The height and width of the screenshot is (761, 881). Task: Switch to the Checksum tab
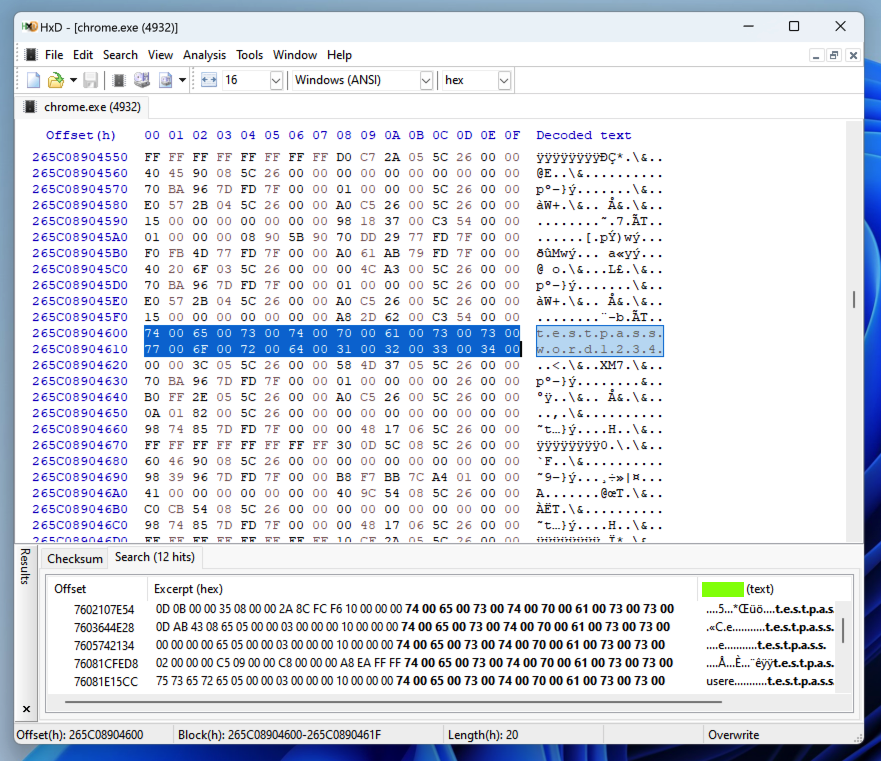pos(75,558)
